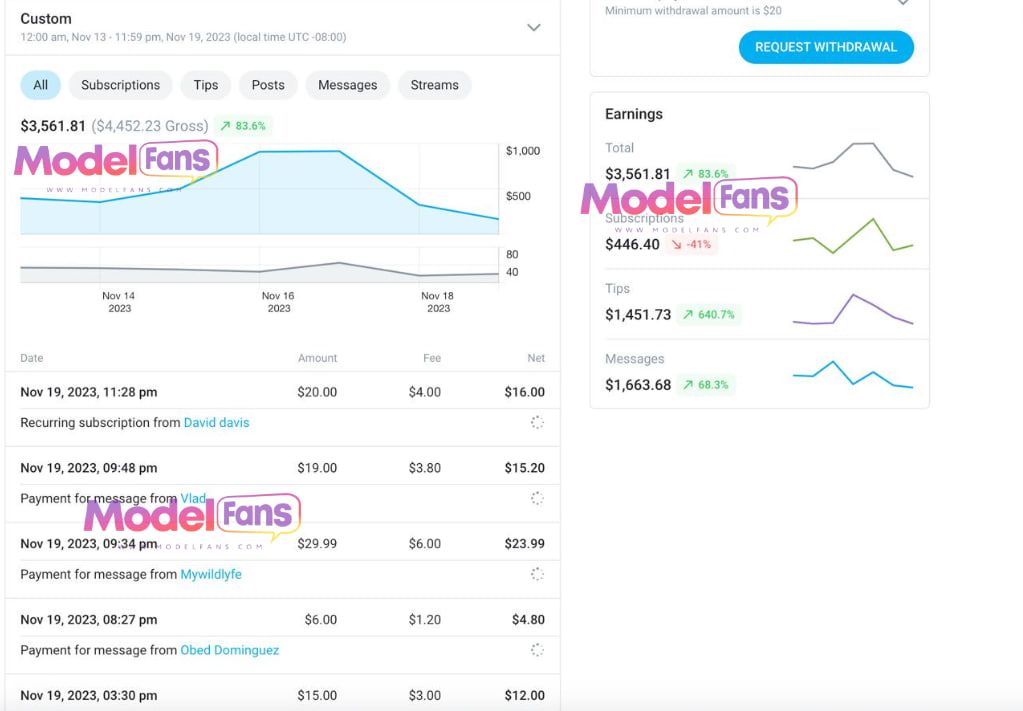This screenshot has width=1023, height=711.
Task: Click the $1,663.68 Messages earnings value
Action: click(638, 385)
